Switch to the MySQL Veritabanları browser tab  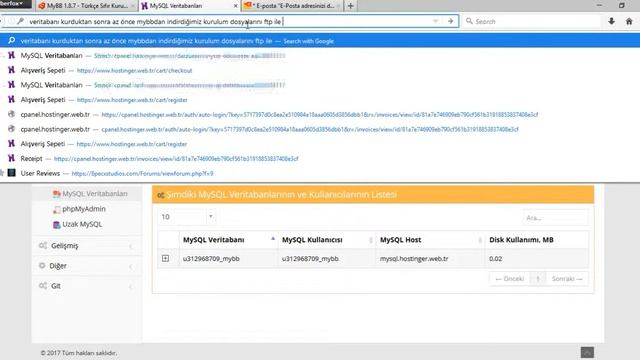190,6
